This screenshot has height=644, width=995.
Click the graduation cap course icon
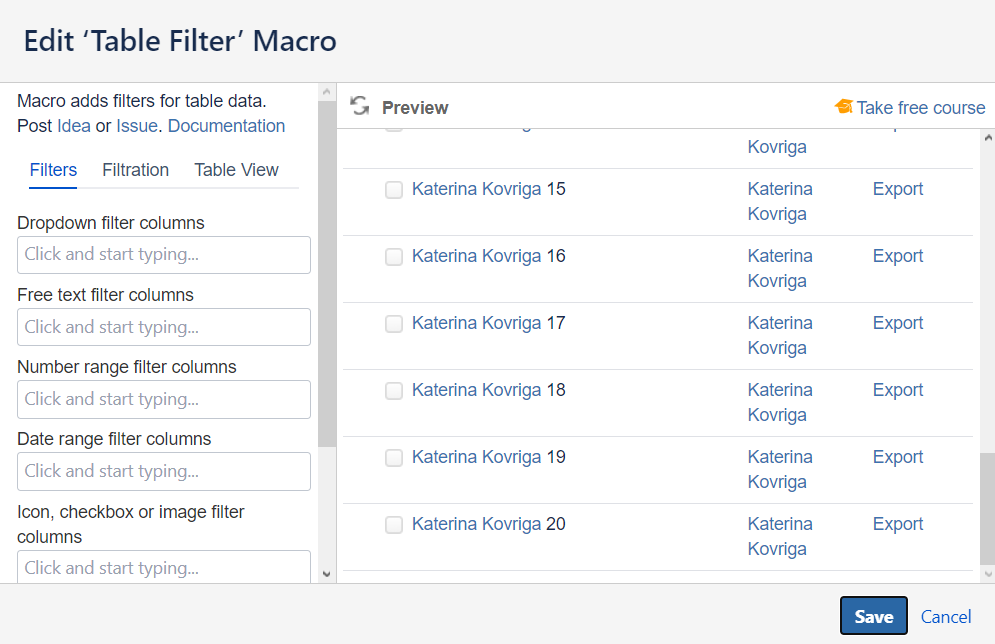(x=844, y=107)
